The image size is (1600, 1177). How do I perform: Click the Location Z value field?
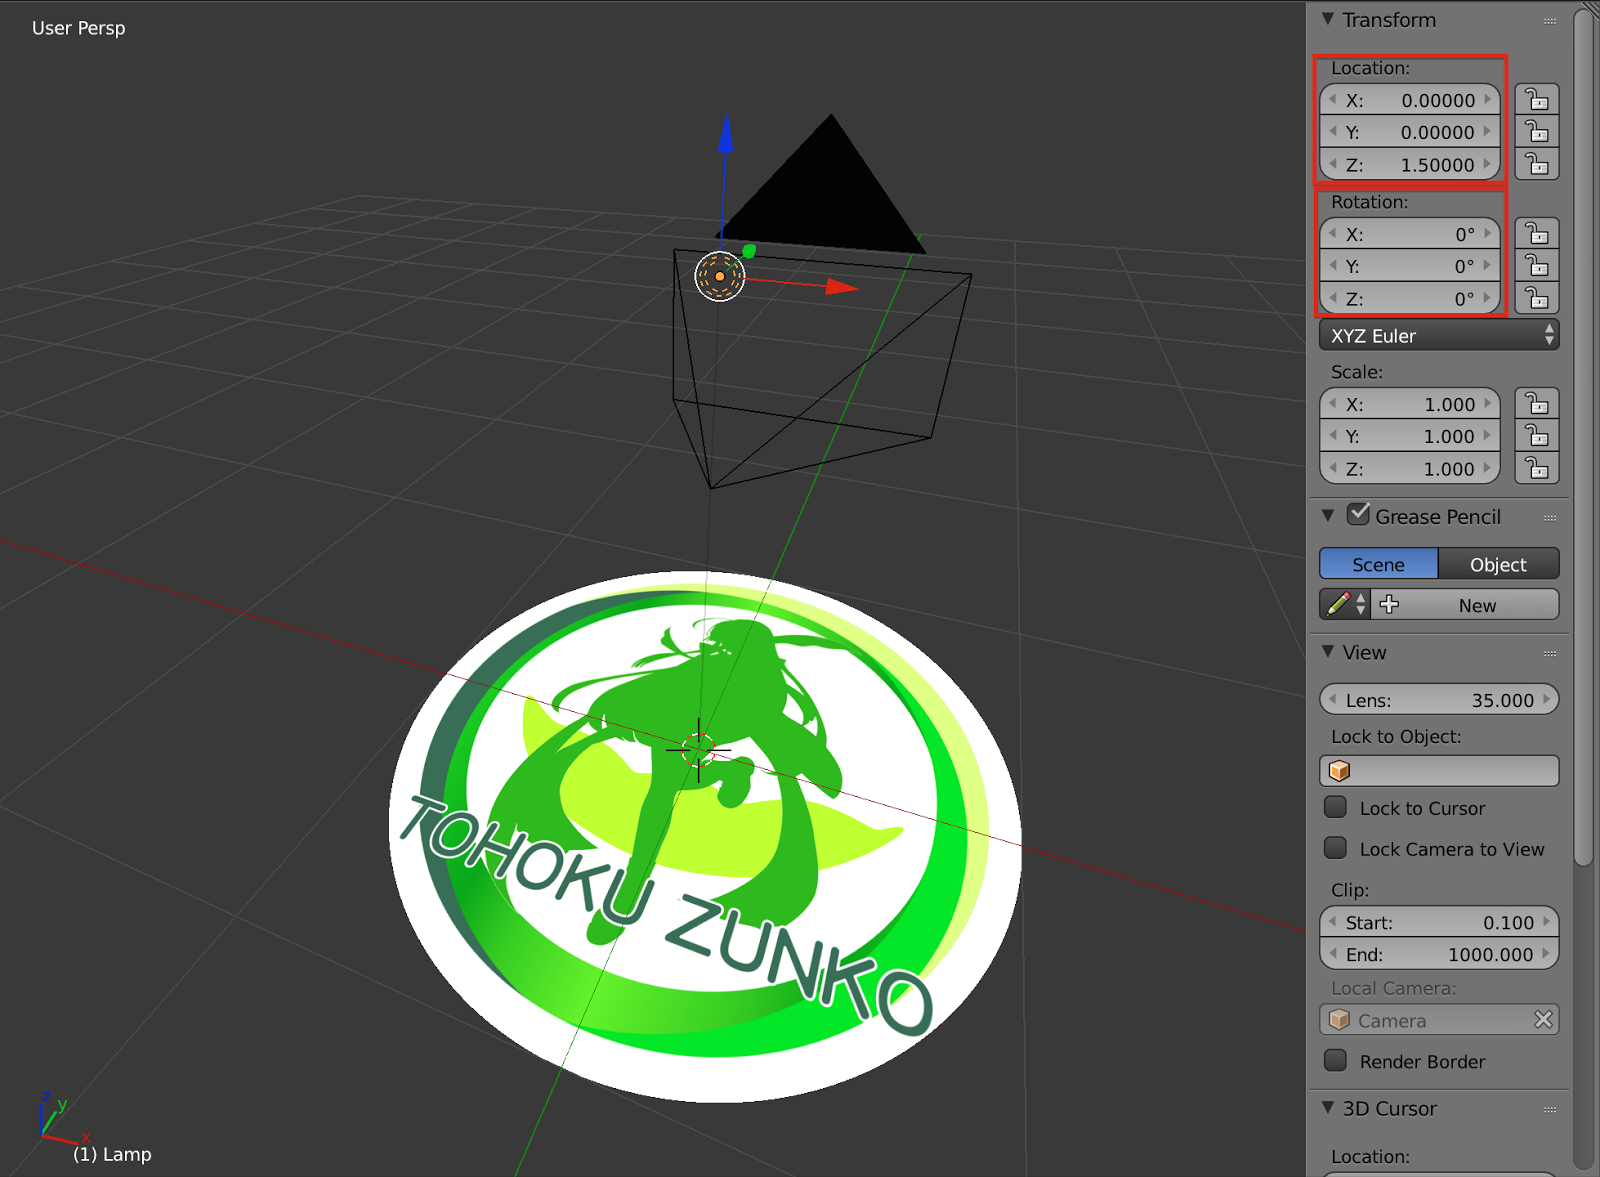click(x=1410, y=164)
